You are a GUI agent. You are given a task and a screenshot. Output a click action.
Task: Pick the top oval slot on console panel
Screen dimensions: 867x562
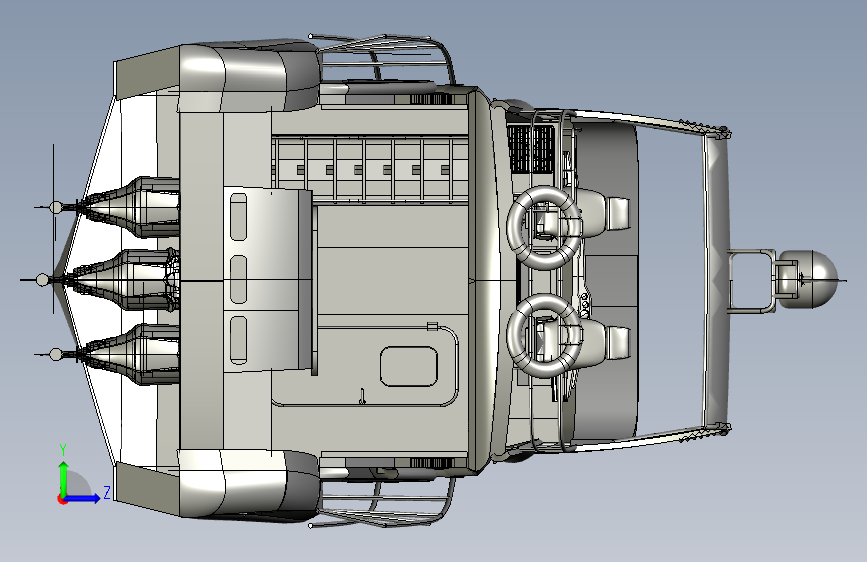(238, 217)
